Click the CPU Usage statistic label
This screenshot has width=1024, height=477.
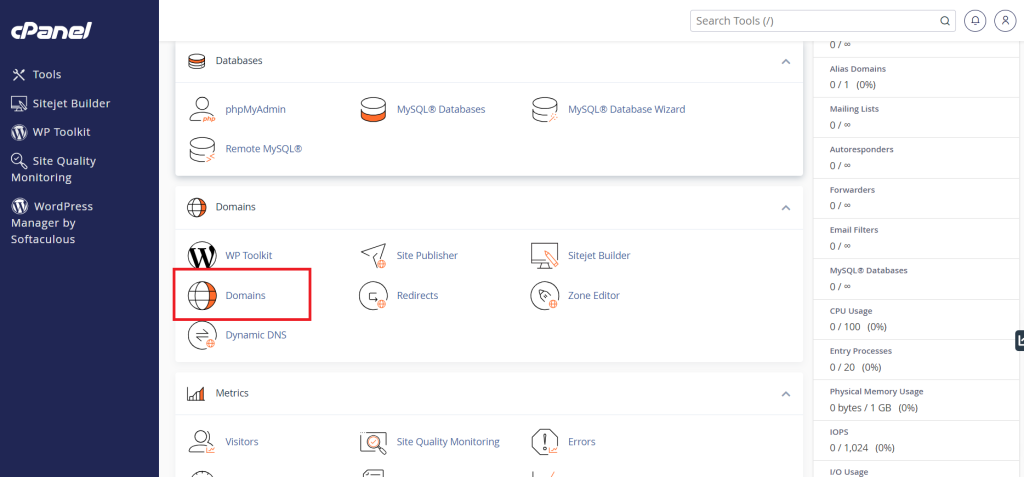(x=851, y=311)
